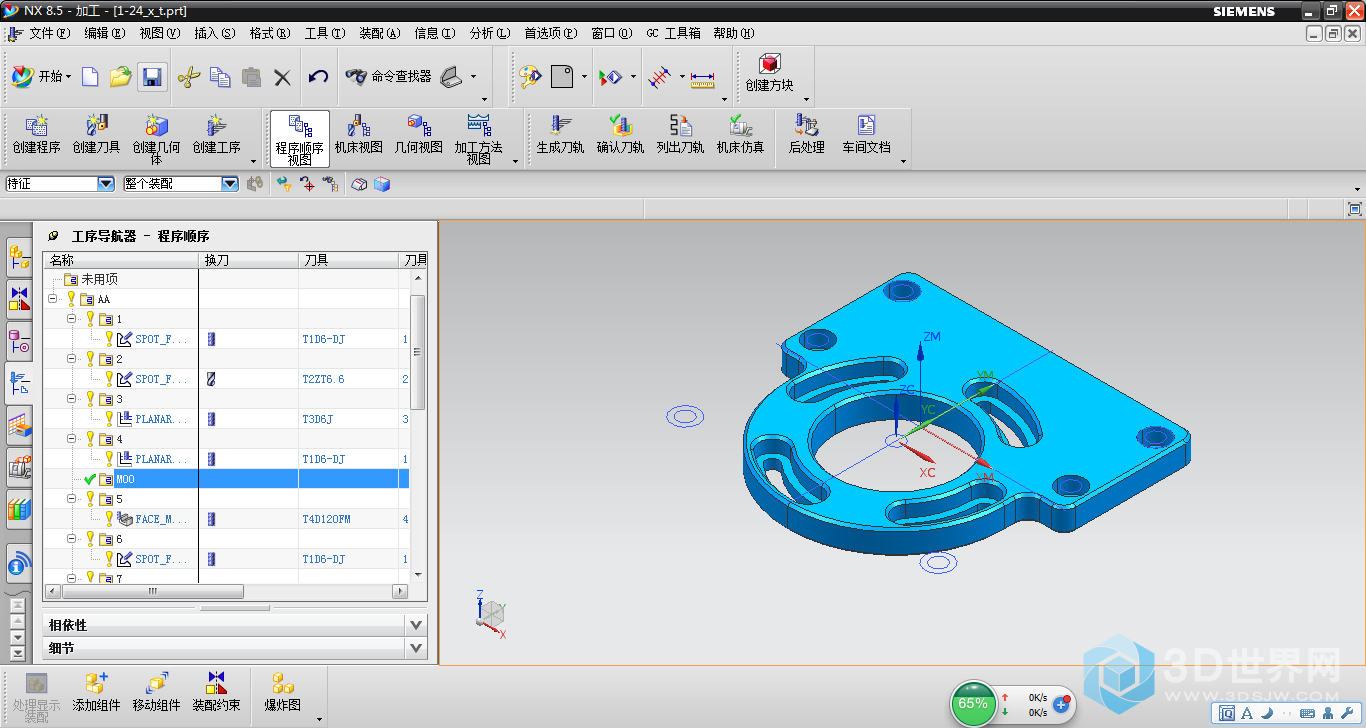Open the 文件 menu
The height and width of the screenshot is (728, 1366).
tap(49, 33)
